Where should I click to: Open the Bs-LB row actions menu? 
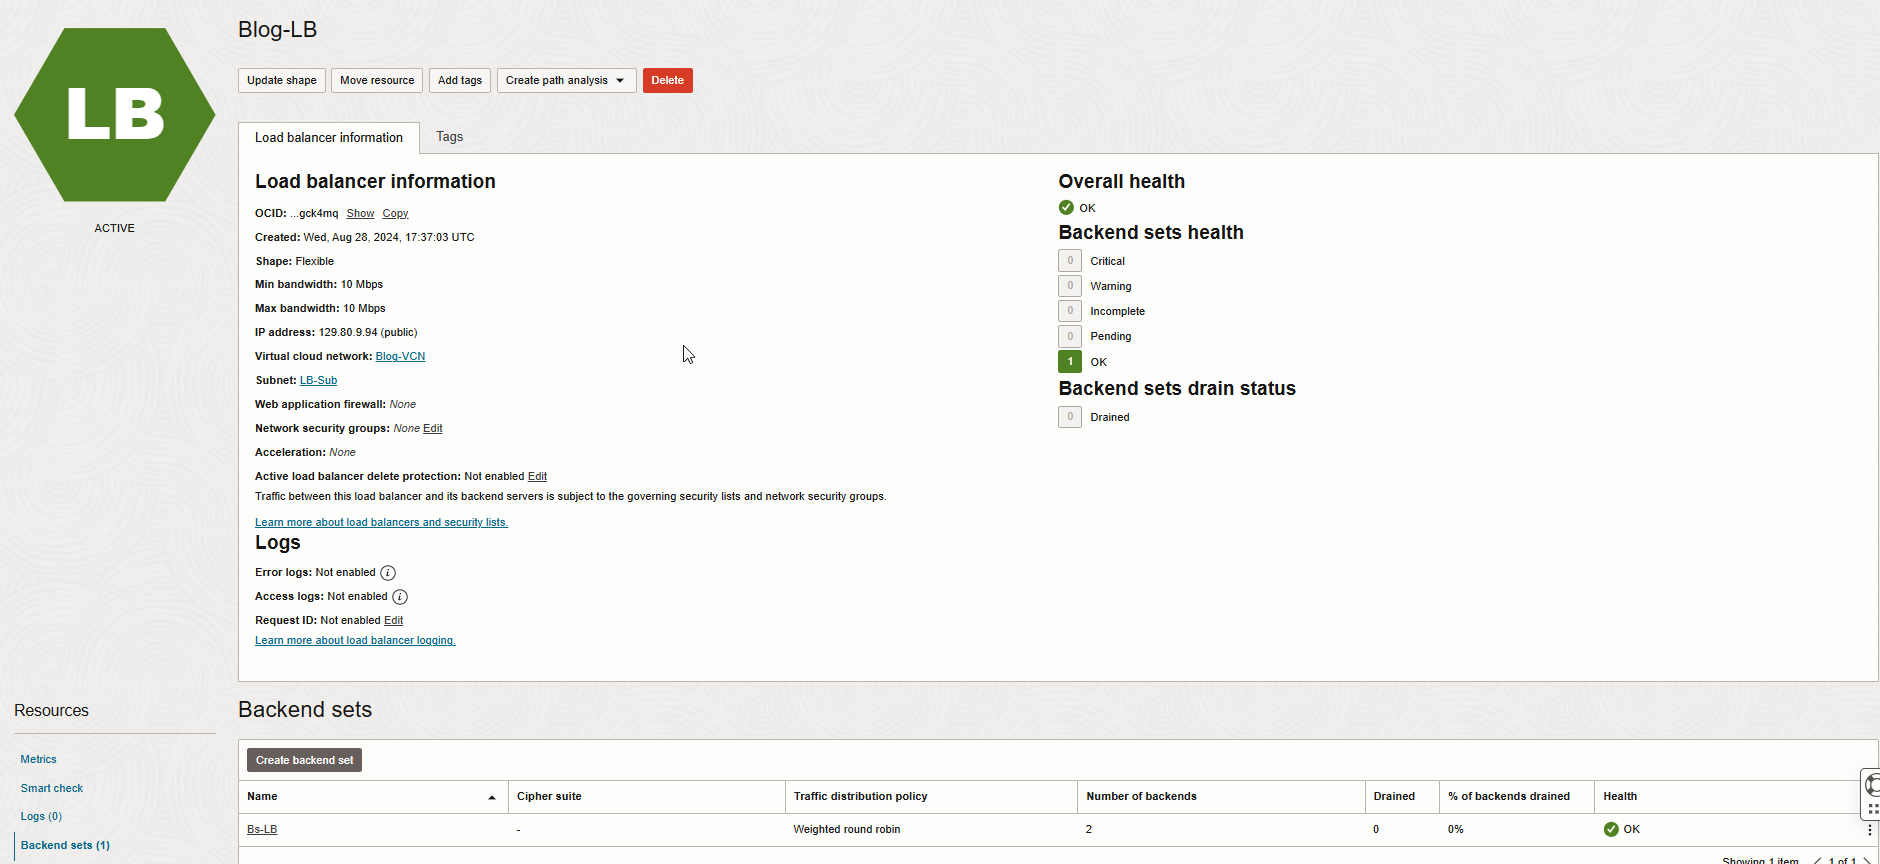[x=1869, y=830]
